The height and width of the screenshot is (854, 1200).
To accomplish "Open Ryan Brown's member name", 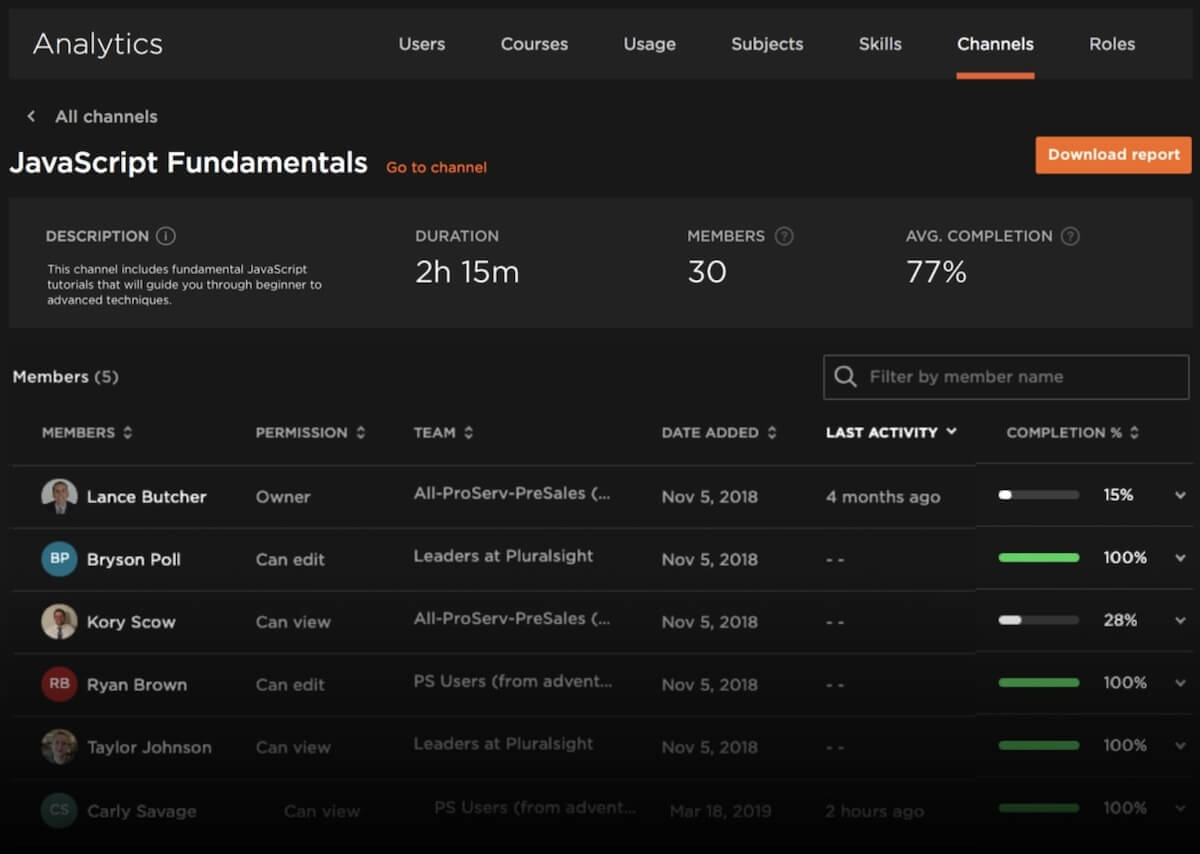I will tap(137, 685).
